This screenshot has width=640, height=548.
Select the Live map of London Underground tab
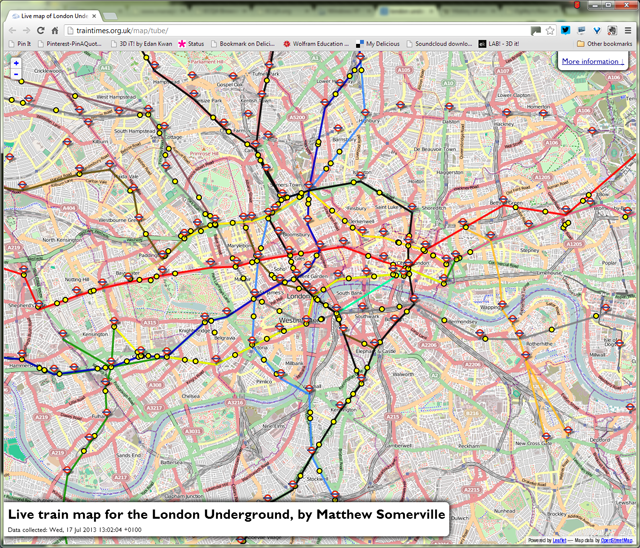click(53, 16)
